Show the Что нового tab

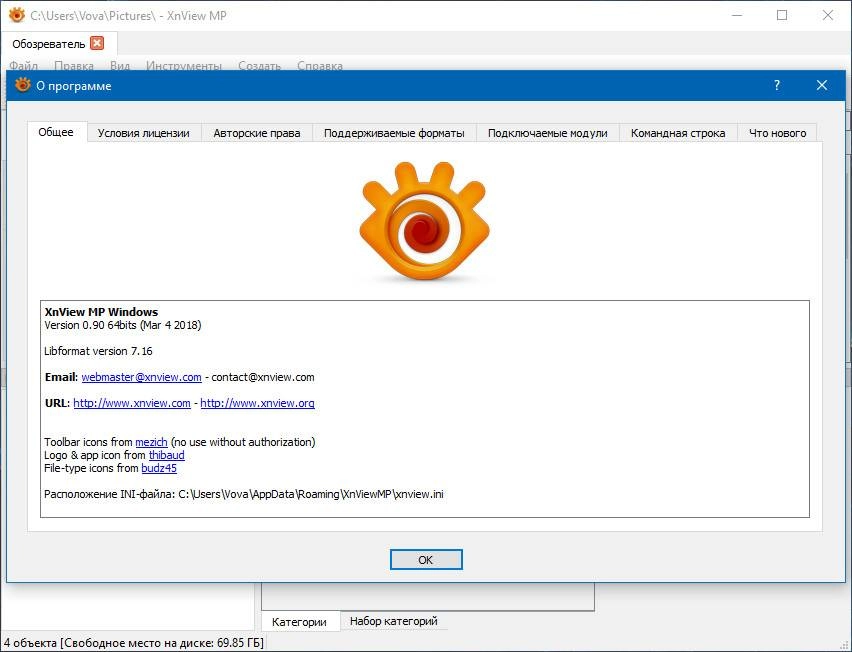pos(777,133)
